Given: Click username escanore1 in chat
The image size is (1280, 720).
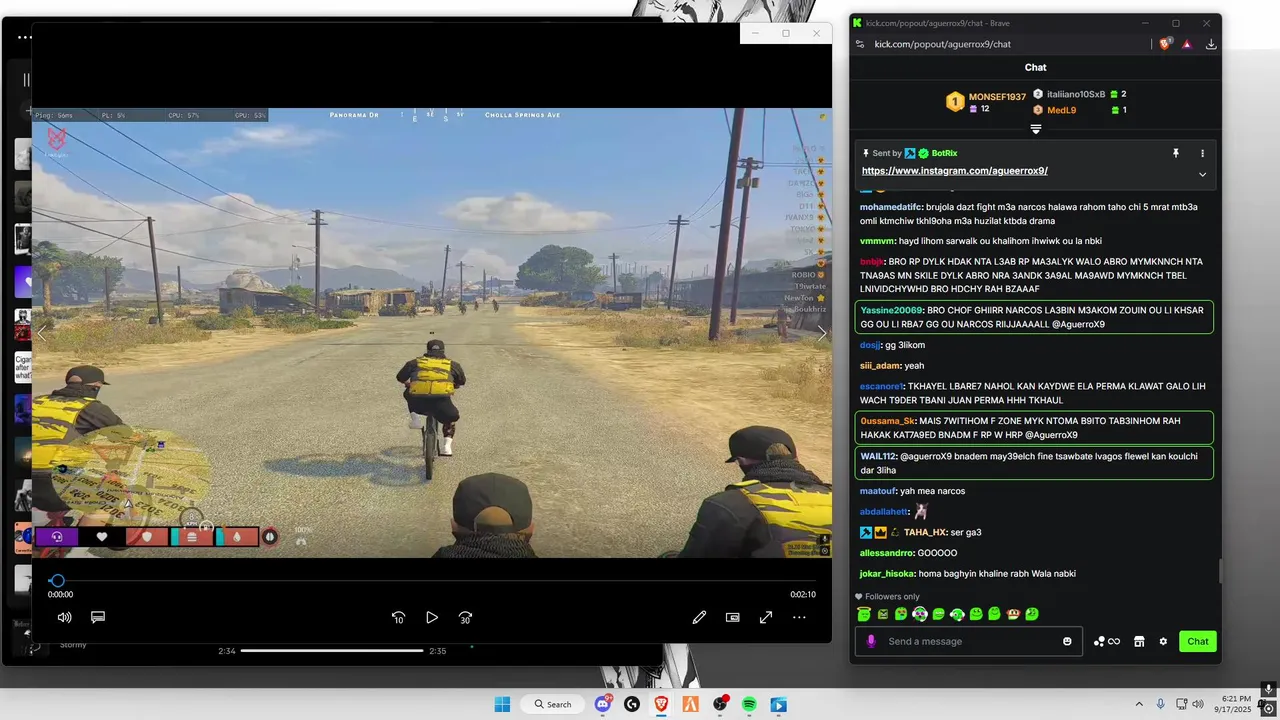Looking at the screenshot, I should (x=882, y=386).
